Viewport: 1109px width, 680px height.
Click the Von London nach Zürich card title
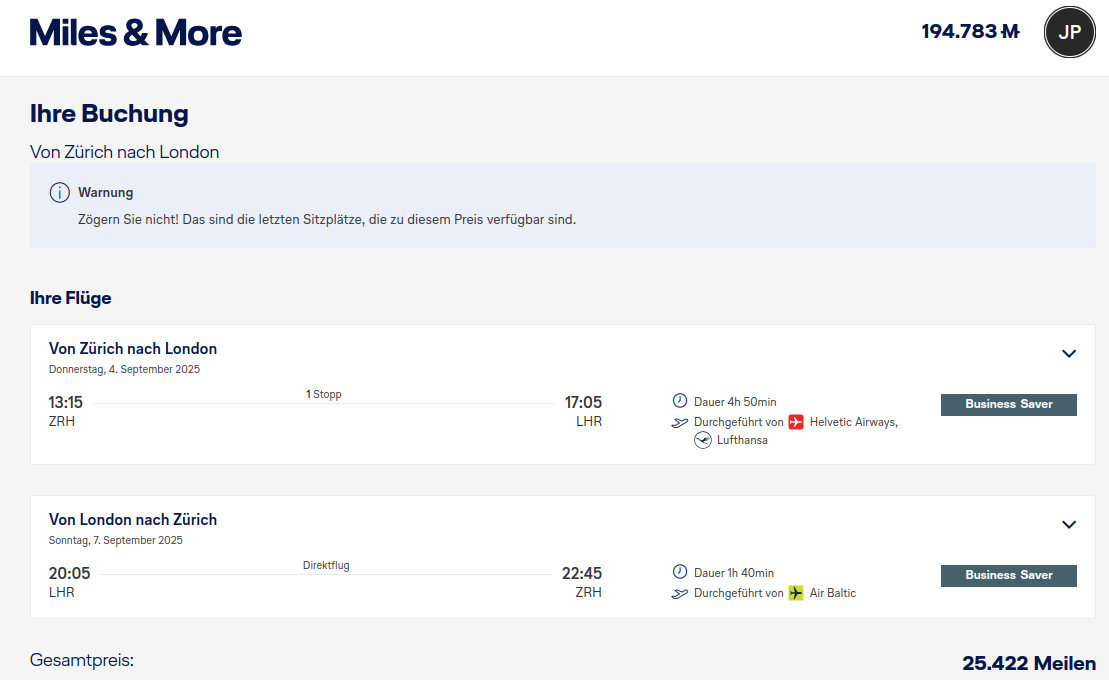click(x=133, y=520)
